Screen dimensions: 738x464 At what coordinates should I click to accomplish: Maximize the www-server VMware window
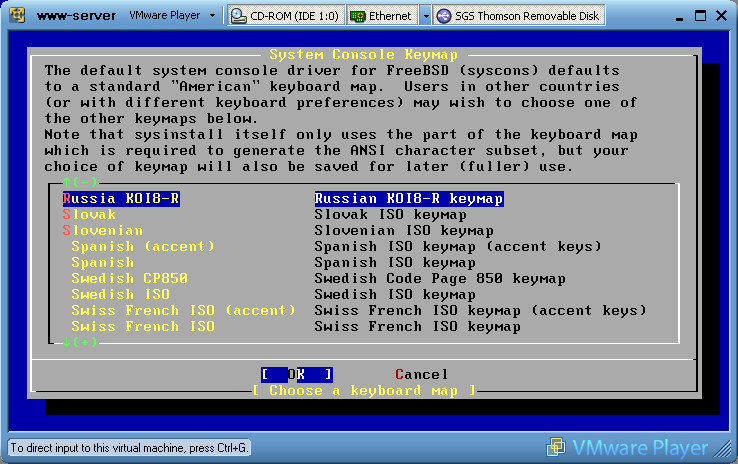(x=700, y=16)
